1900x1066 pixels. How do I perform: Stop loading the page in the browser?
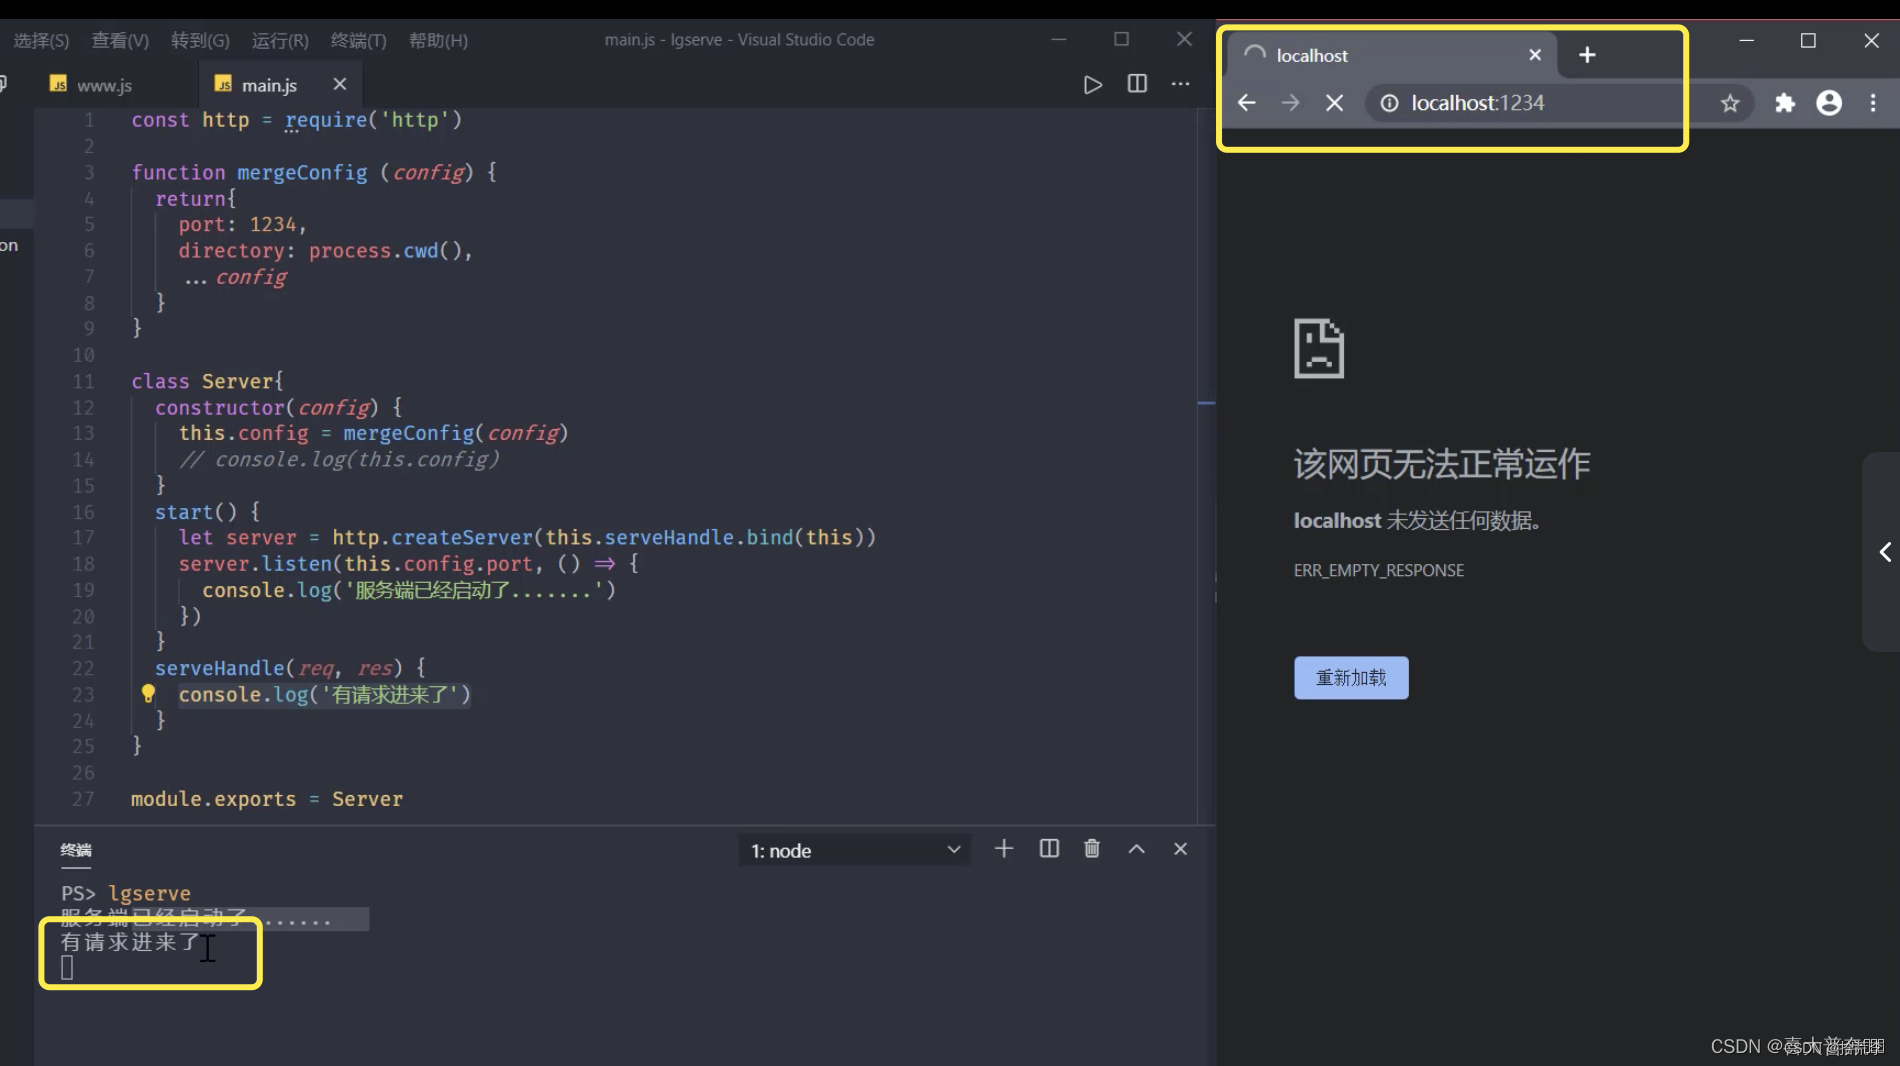1334,102
